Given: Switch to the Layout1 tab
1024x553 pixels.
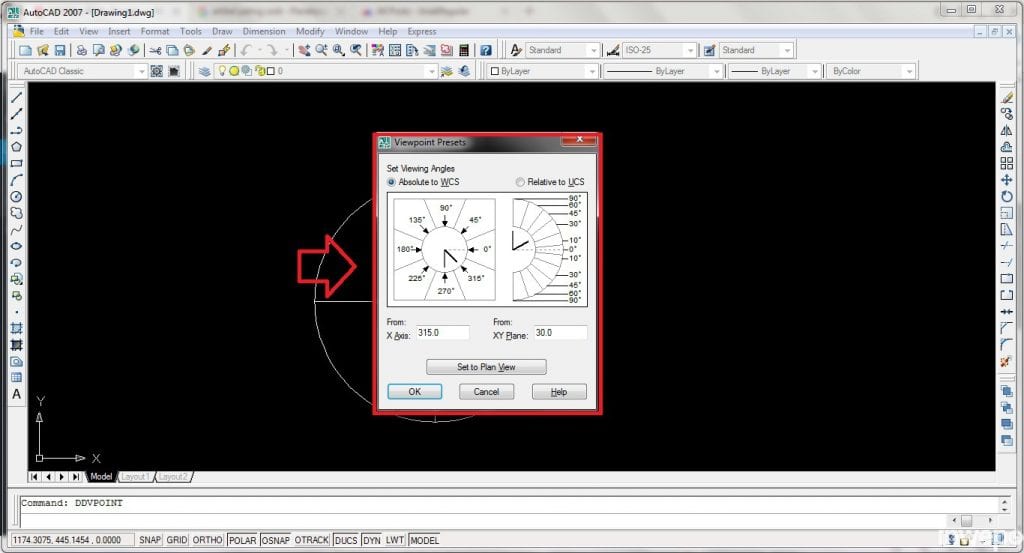Looking at the screenshot, I should click(135, 477).
